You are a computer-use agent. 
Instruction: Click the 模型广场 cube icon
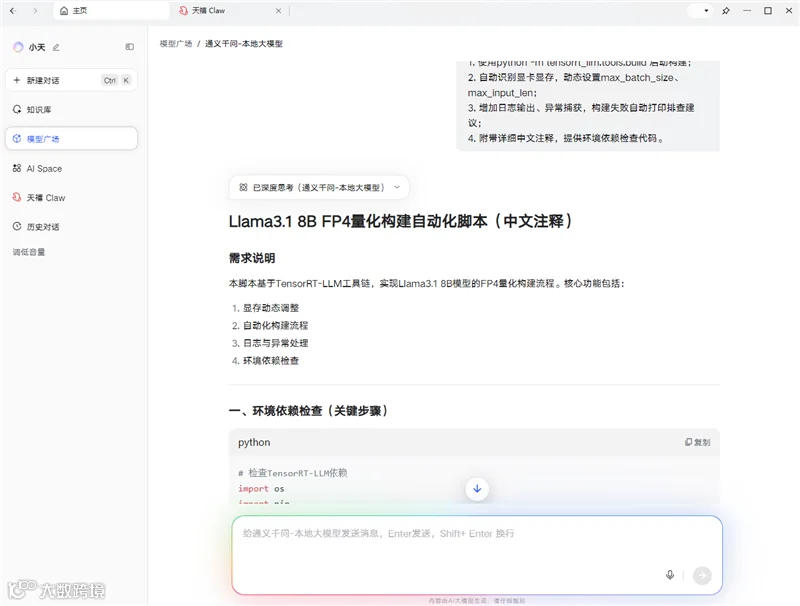pos(17,139)
